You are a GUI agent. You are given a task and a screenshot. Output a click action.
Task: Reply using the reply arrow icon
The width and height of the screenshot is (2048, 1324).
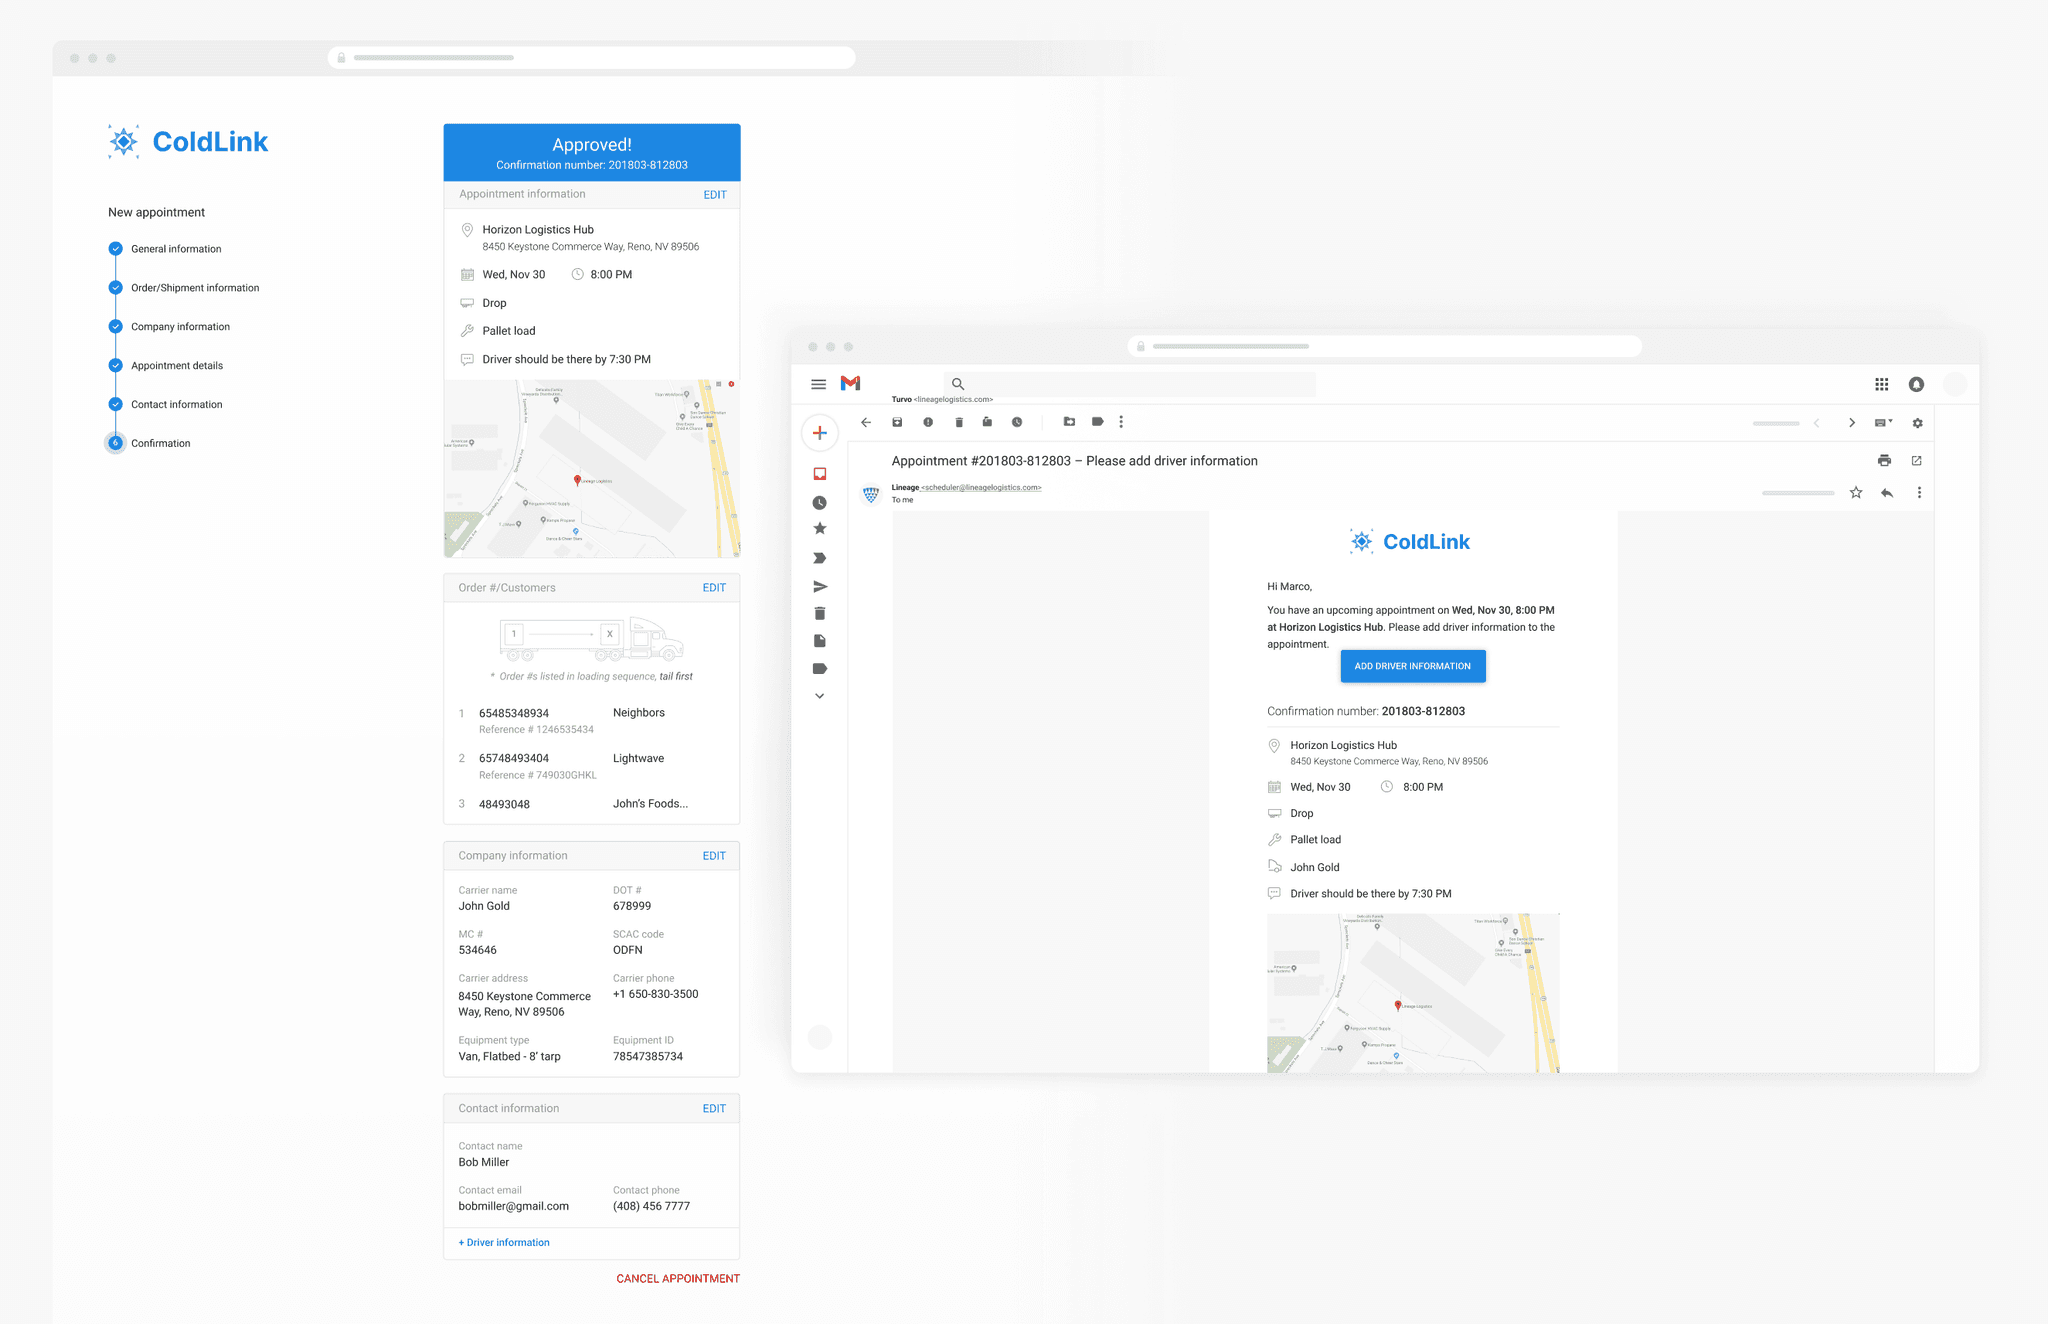(1887, 493)
